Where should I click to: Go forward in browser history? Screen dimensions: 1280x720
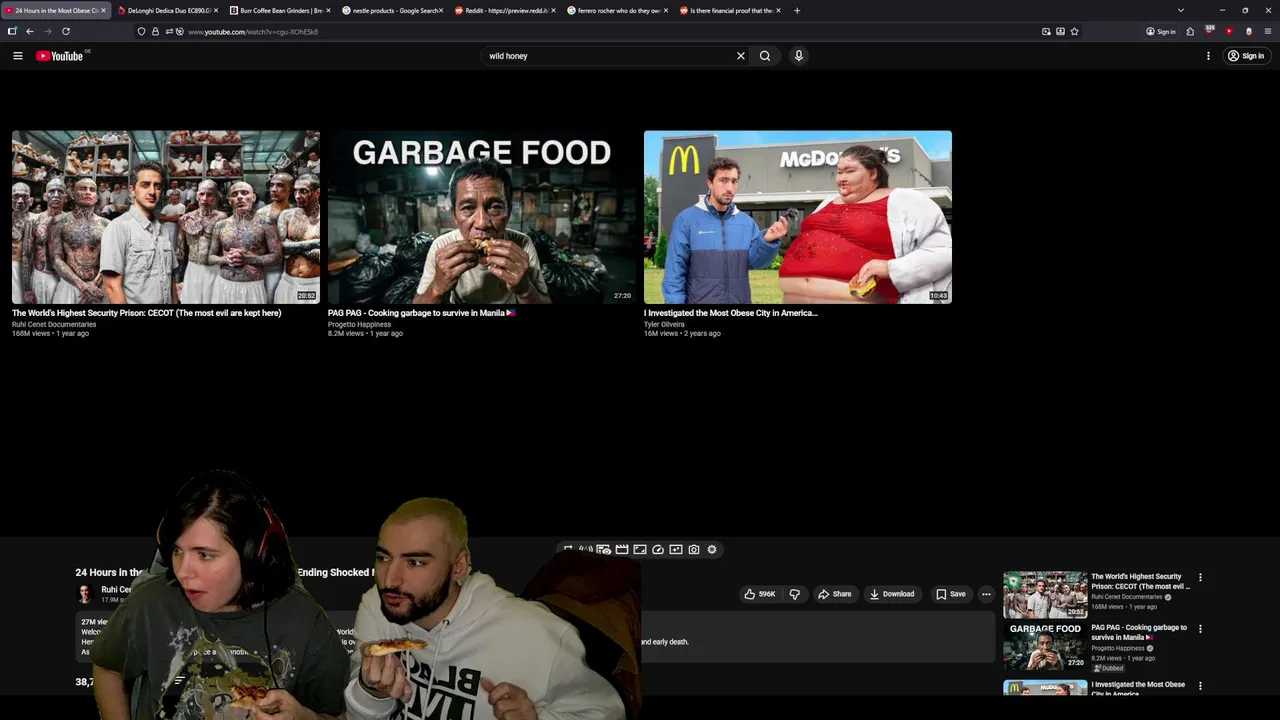tap(47, 32)
